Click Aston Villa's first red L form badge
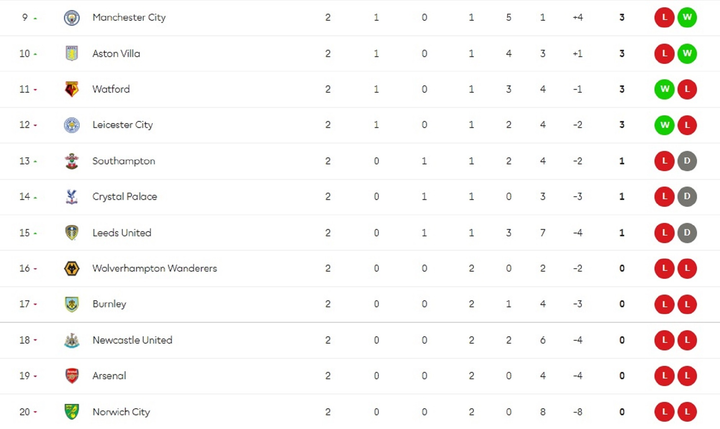720x429 pixels. coord(663,54)
